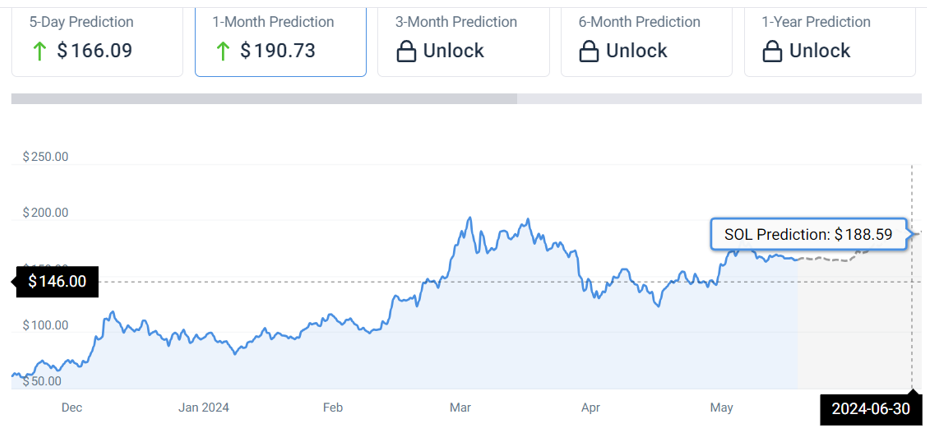This screenshot has height=435, width=927.
Task: Click the empty scrollbar track on the right
Action: [x=718, y=99]
